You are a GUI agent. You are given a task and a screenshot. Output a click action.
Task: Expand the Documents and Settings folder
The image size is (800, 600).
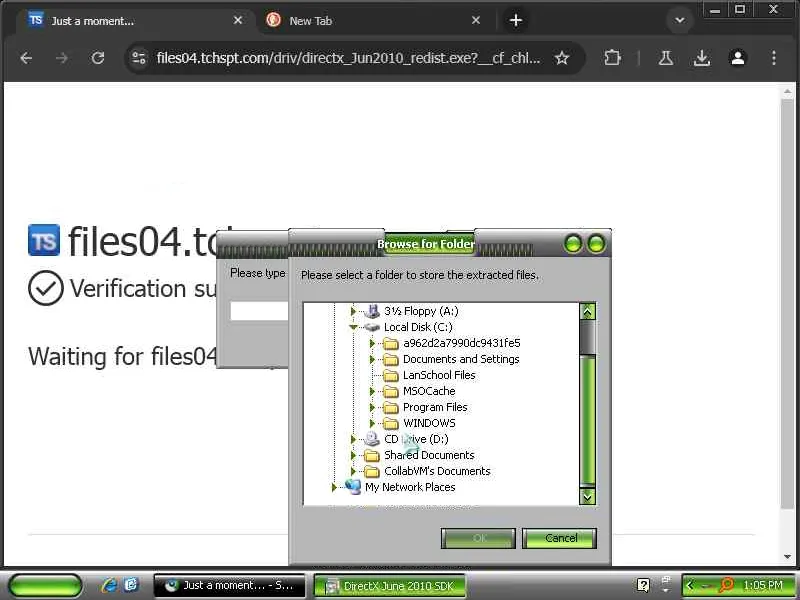(x=372, y=359)
